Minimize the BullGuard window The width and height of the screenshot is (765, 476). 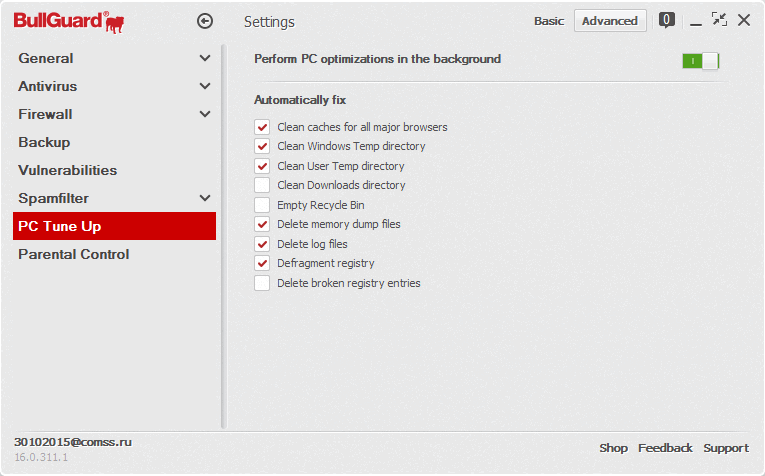coord(696,24)
